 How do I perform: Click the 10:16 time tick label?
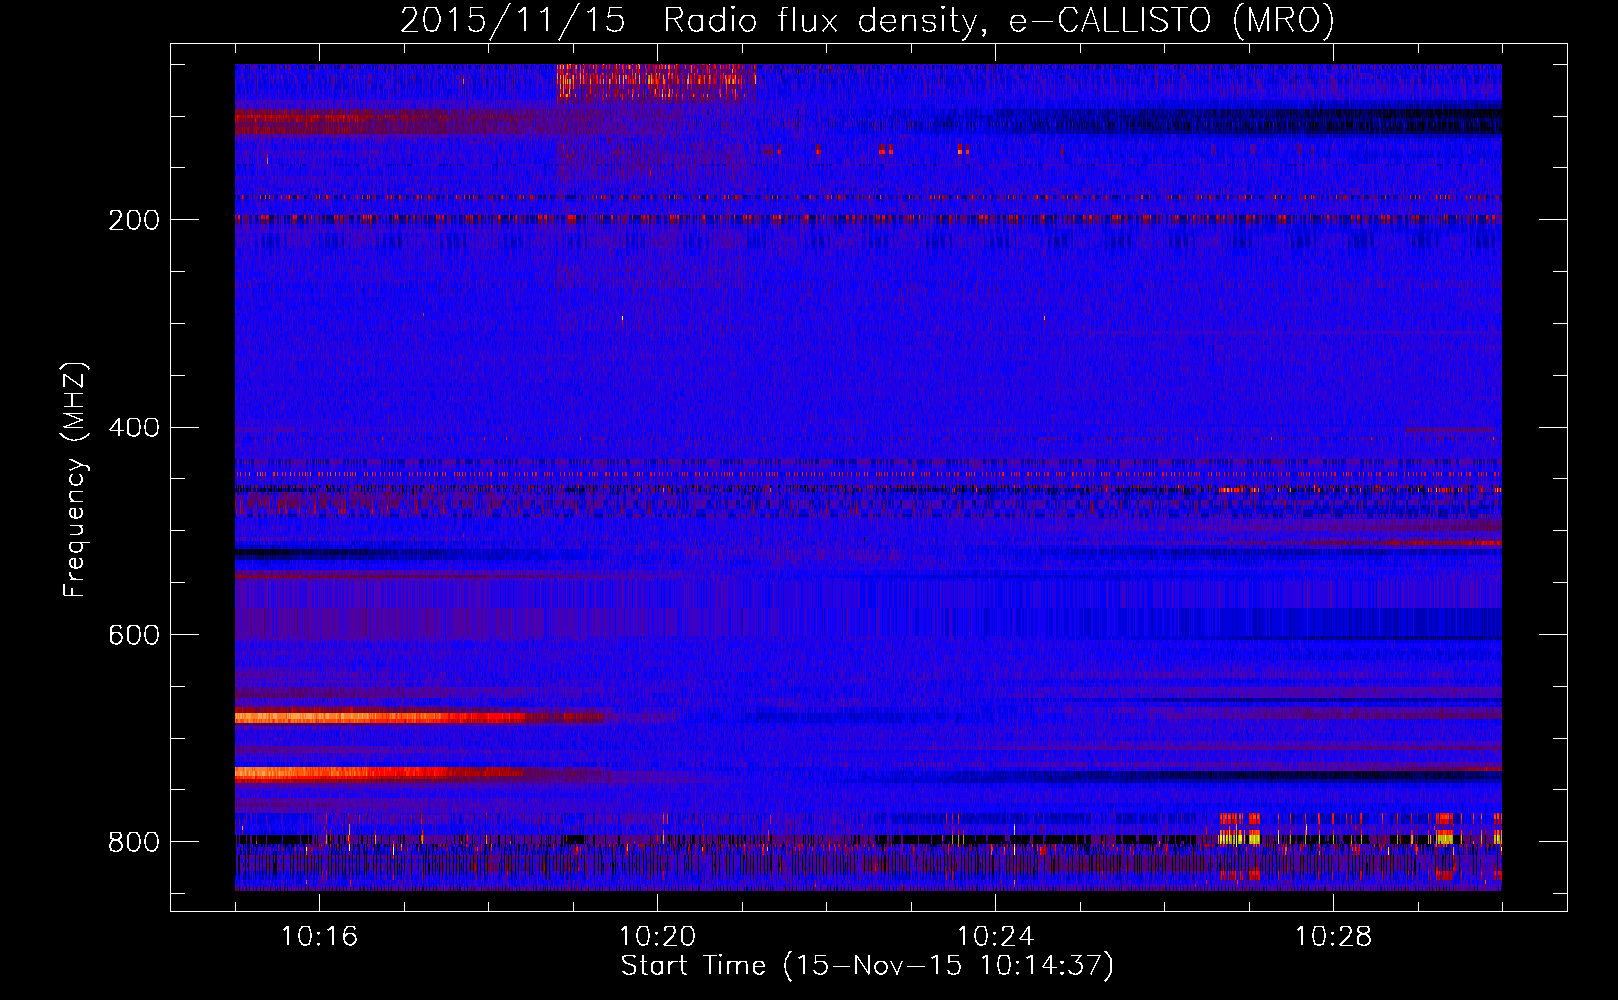click(x=319, y=936)
